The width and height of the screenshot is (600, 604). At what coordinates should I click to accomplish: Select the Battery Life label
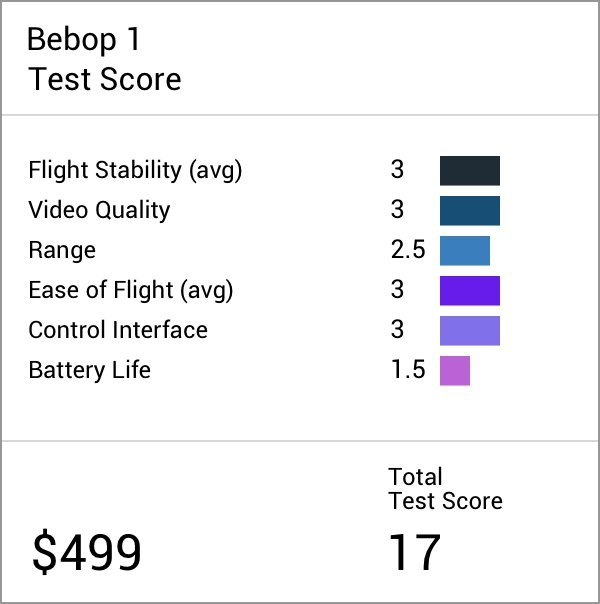(89, 370)
